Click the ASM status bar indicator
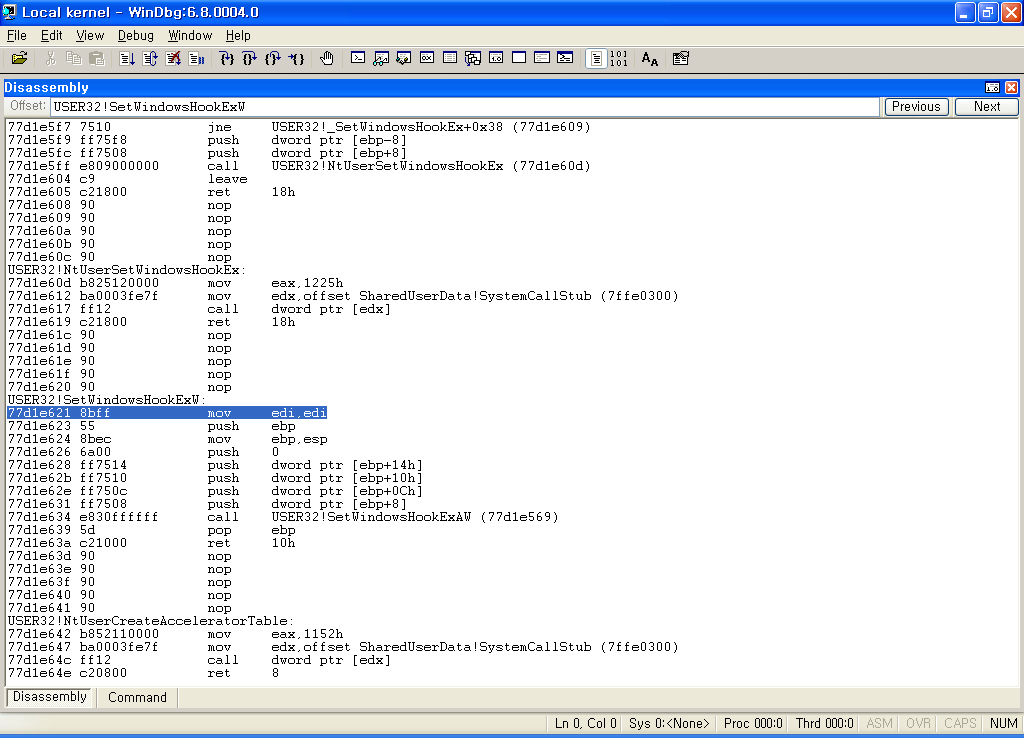Viewport: 1024px width, 738px height. [879, 723]
